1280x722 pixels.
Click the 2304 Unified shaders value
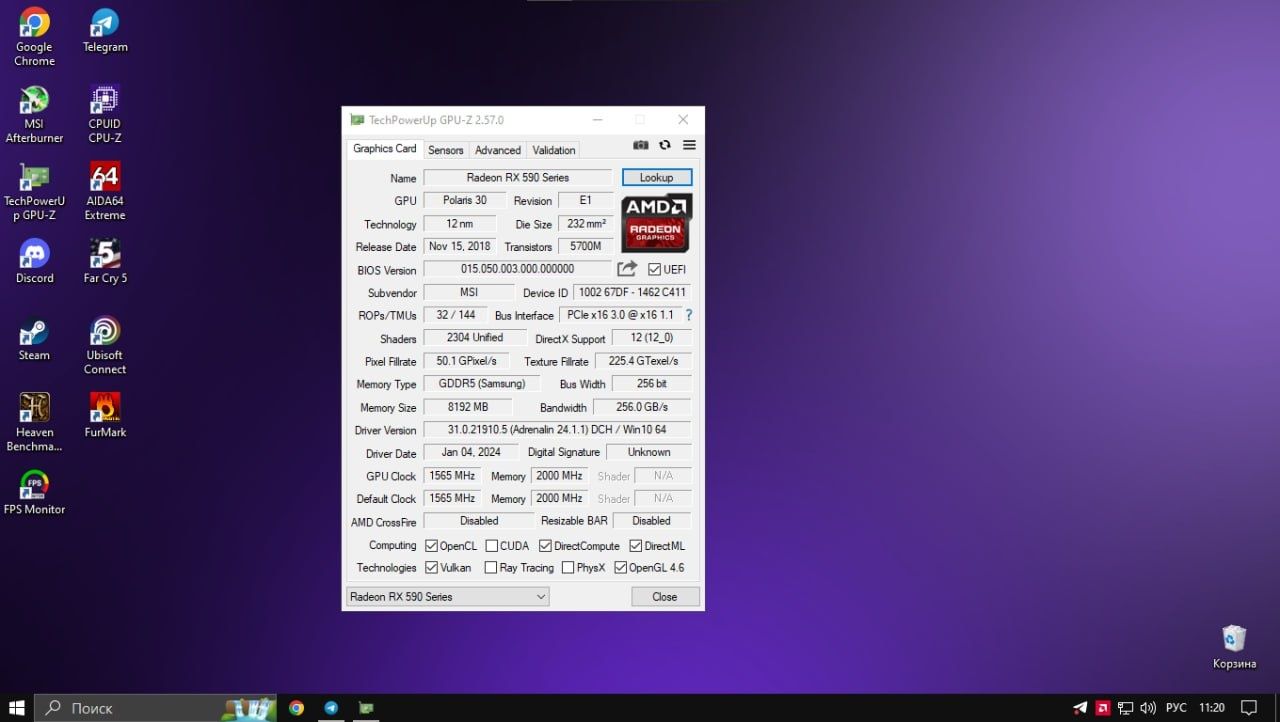point(475,338)
